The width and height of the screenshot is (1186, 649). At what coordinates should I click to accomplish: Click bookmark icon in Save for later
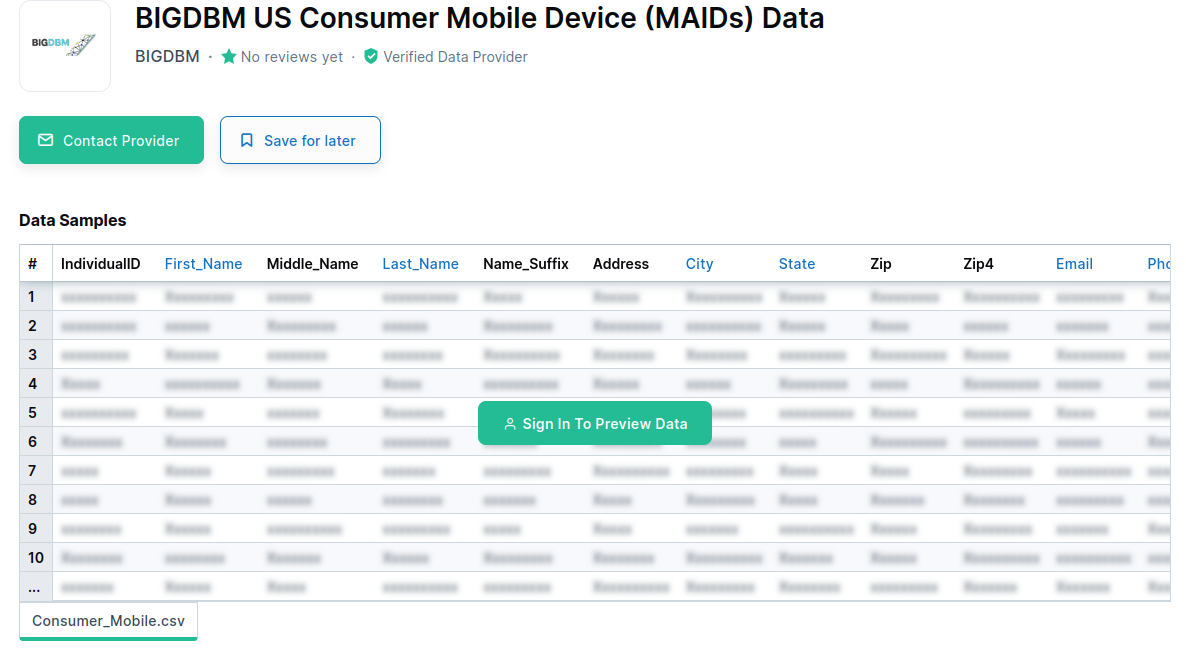247,141
